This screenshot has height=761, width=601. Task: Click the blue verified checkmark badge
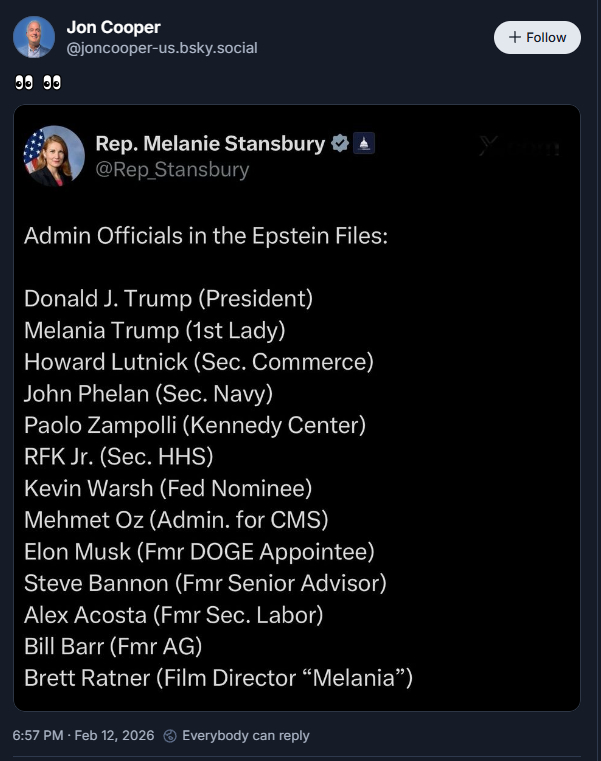[340, 144]
